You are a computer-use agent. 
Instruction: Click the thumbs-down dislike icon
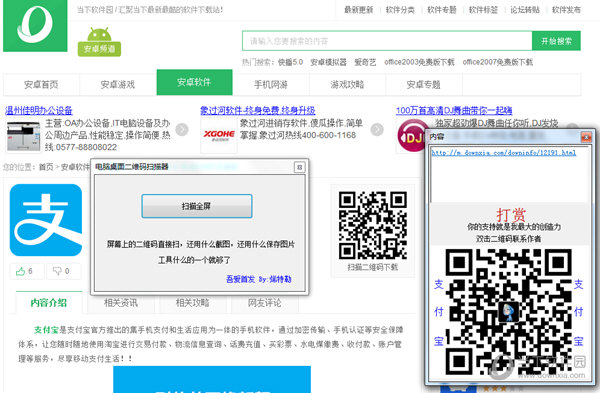click(x=57, y=271)
